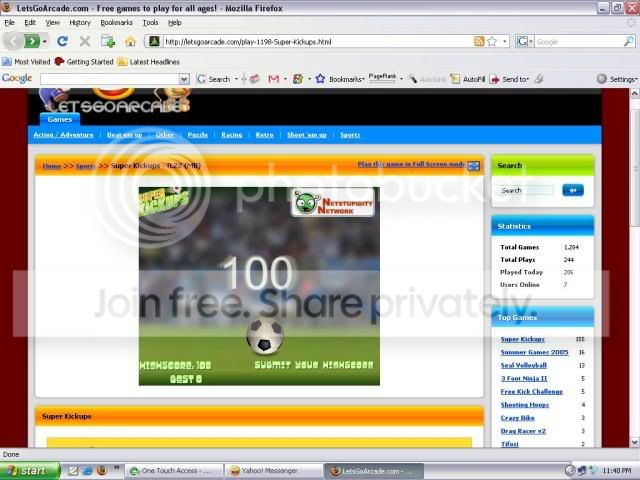The width and height of the screenshot is (640, 480).
Task: Open the Sports category link
Action: coord(350,135)
